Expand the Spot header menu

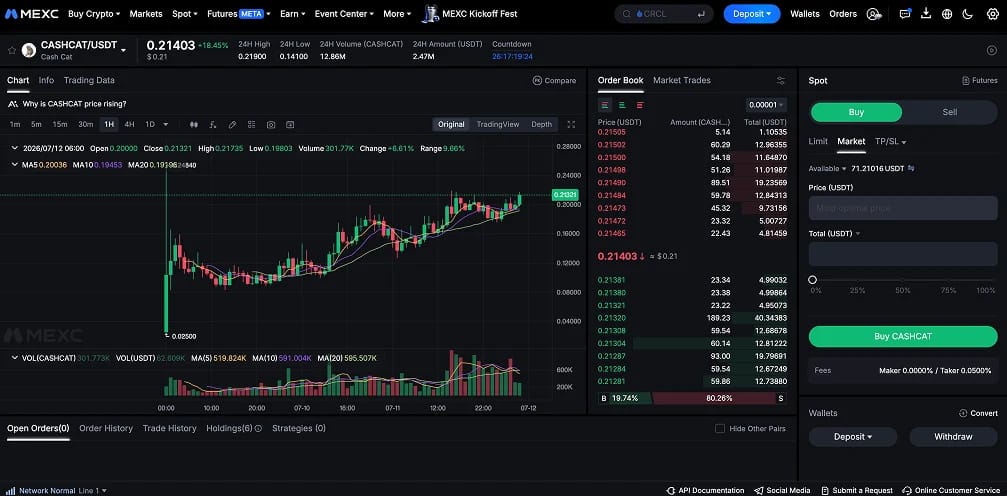tap(185, 13)
